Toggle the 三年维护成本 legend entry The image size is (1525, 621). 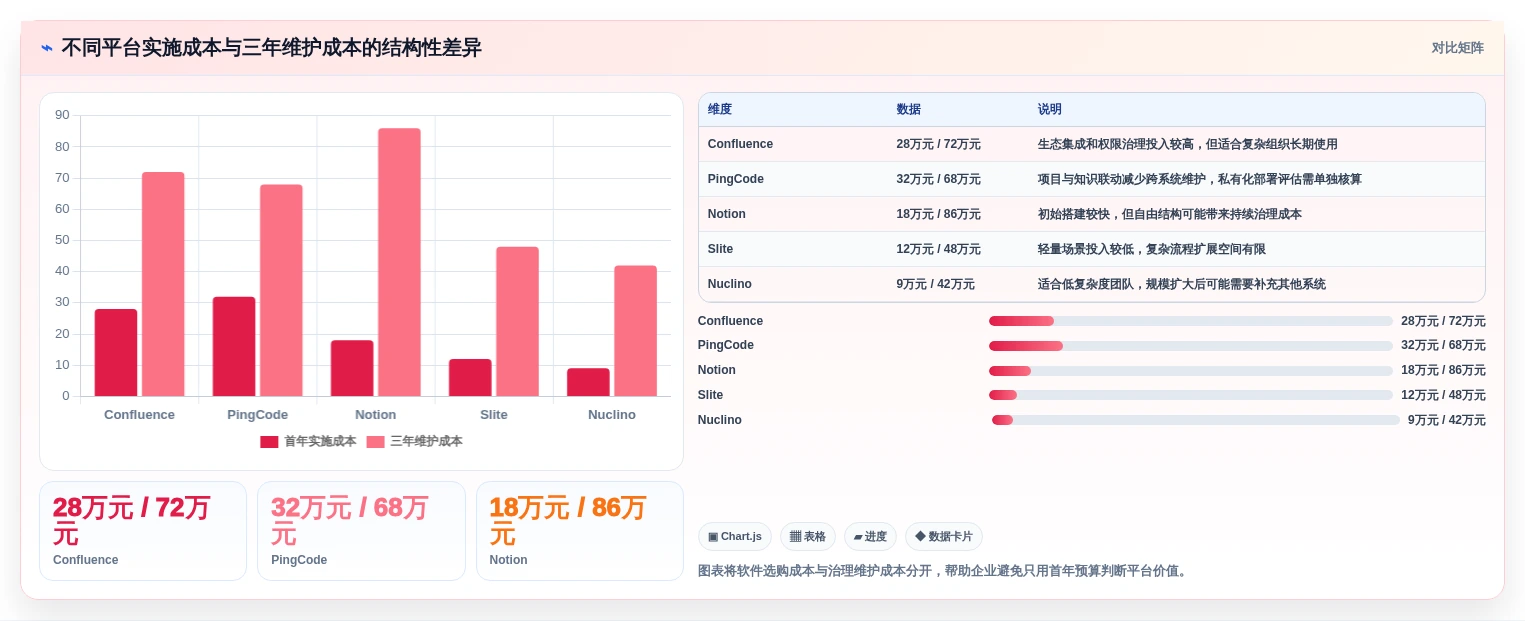pyautogui.click(x=414, y=441)
